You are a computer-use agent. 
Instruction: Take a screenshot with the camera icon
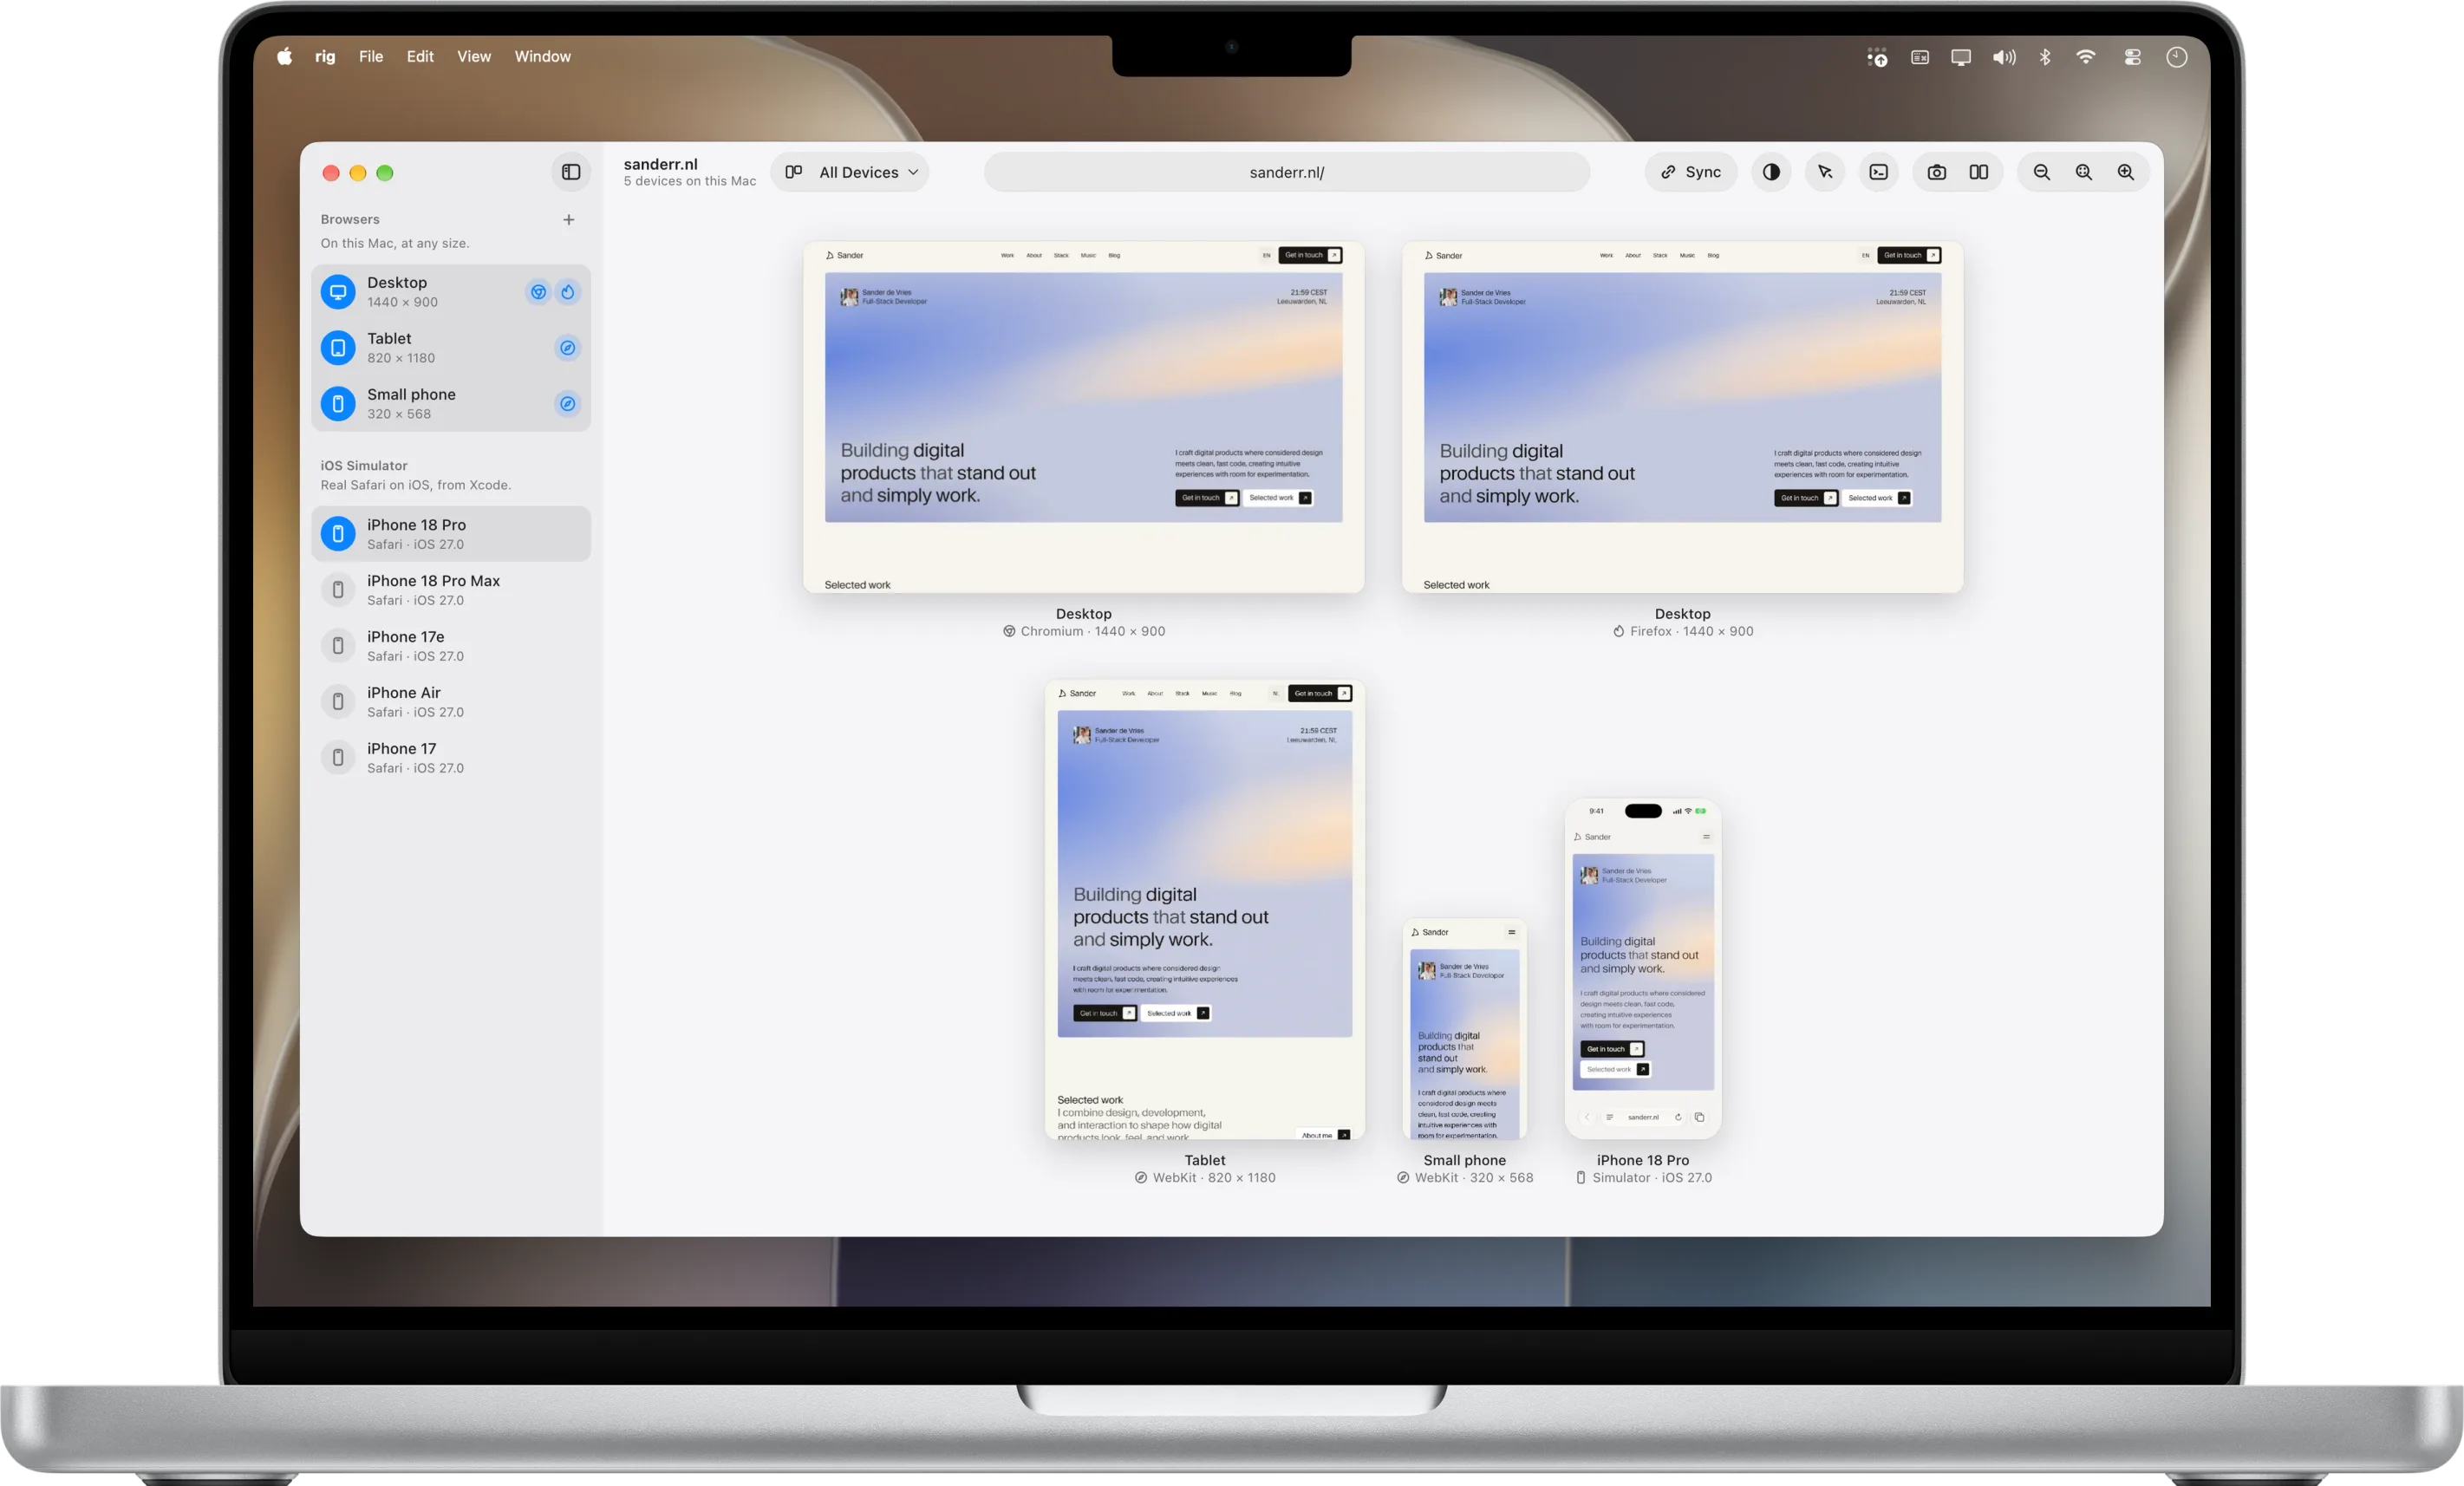(x=1937, y=172)
